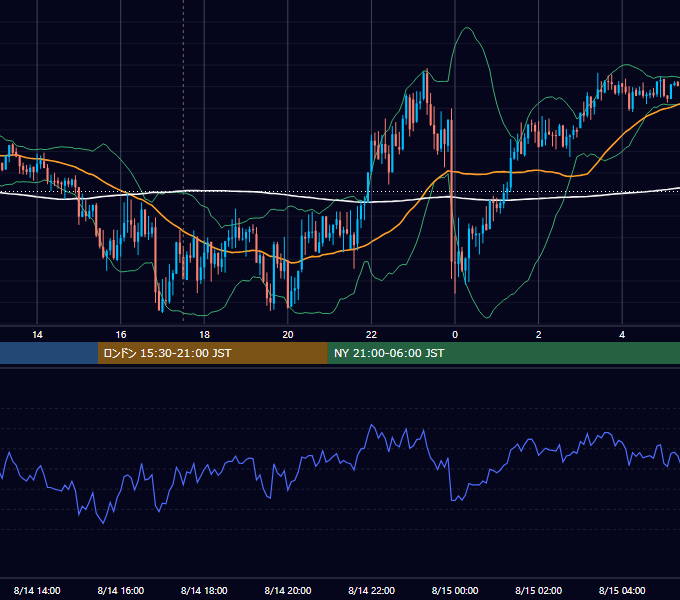Click hour label 0 on price chart axis
The image size is (680, 600).
pyautogui.click(x=455, y=335)
